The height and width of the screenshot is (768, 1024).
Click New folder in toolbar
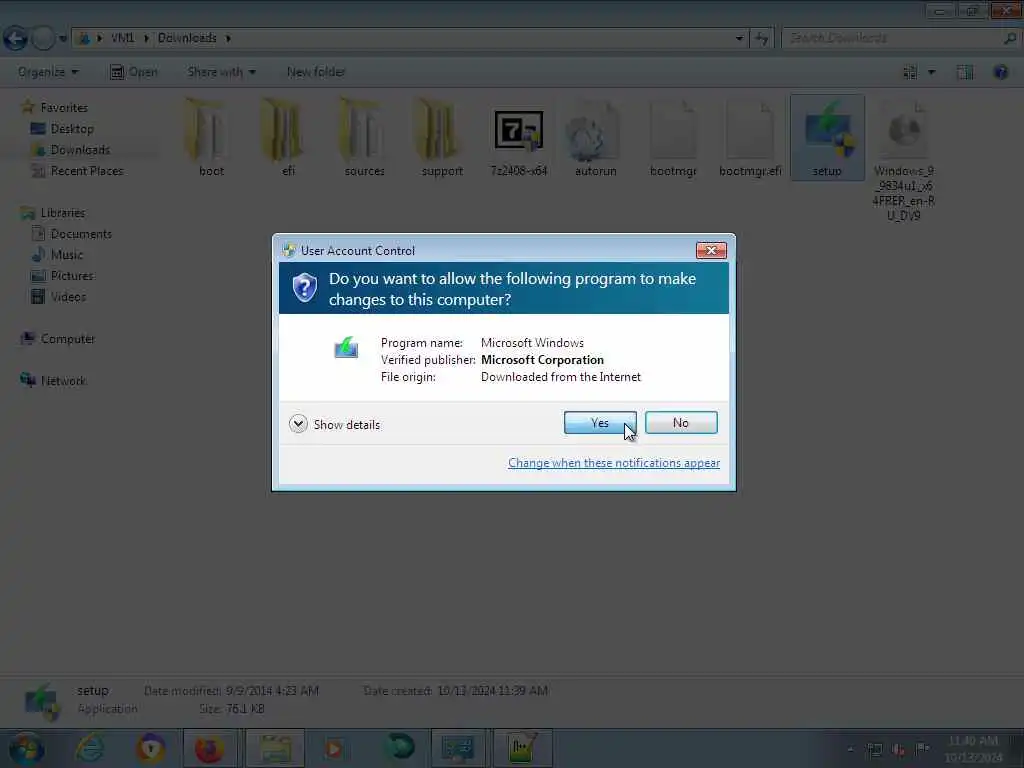click(x=316, y=72)
